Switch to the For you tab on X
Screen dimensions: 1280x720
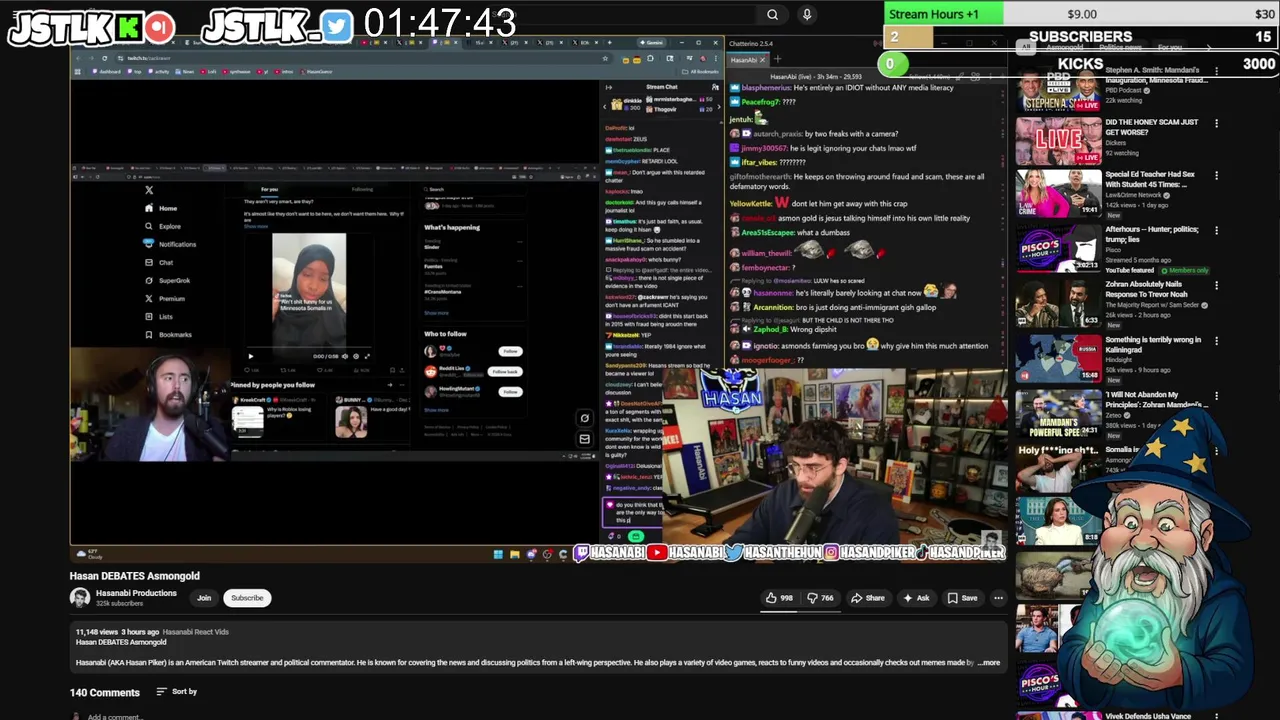[269, 189]
